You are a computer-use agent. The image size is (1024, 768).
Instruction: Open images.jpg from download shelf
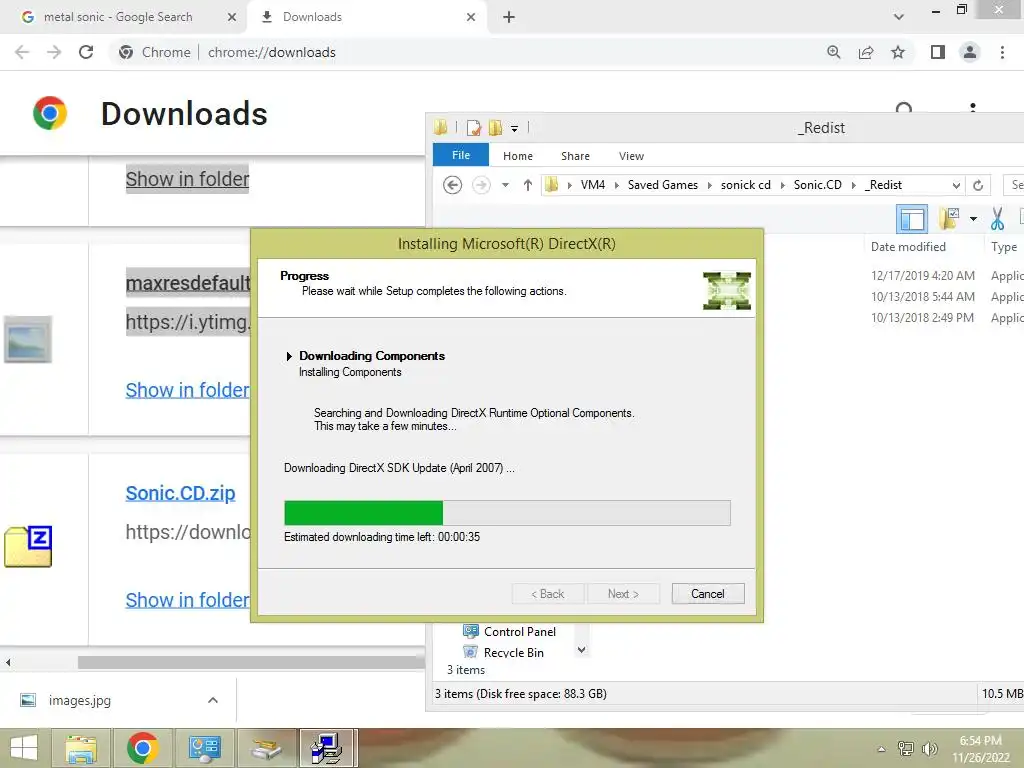[x=80, y=700]
